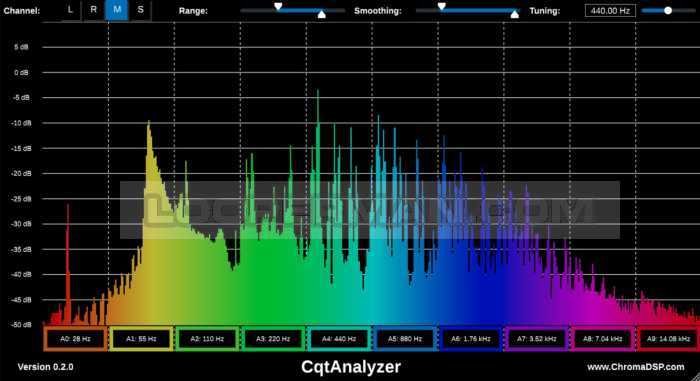Click the -50 dB axis label
Screen dimensions: 700x381
[x=21, y=325]
